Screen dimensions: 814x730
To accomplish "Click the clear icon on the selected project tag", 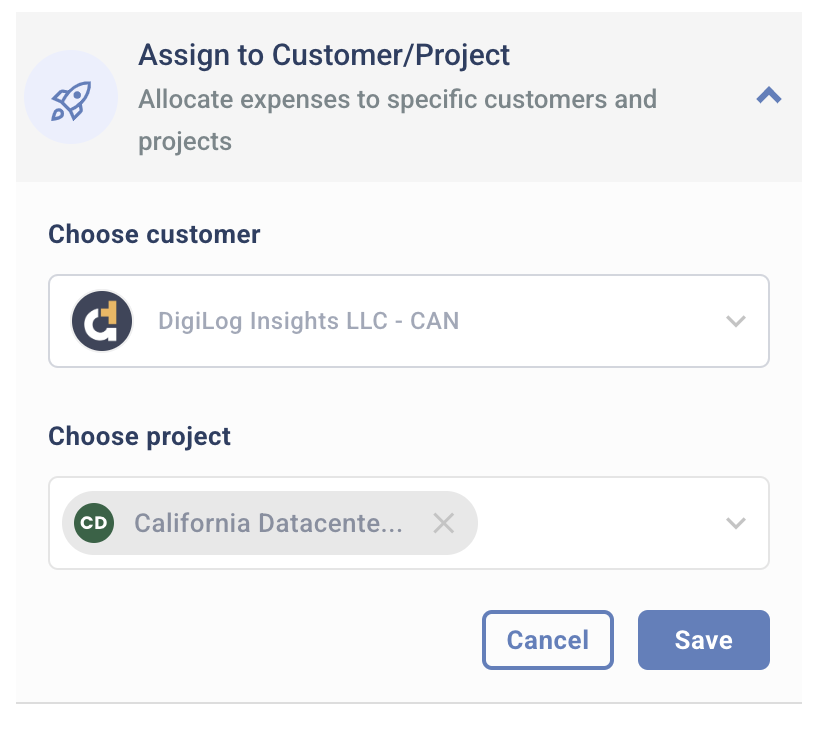I will click(x=444, y=522).
